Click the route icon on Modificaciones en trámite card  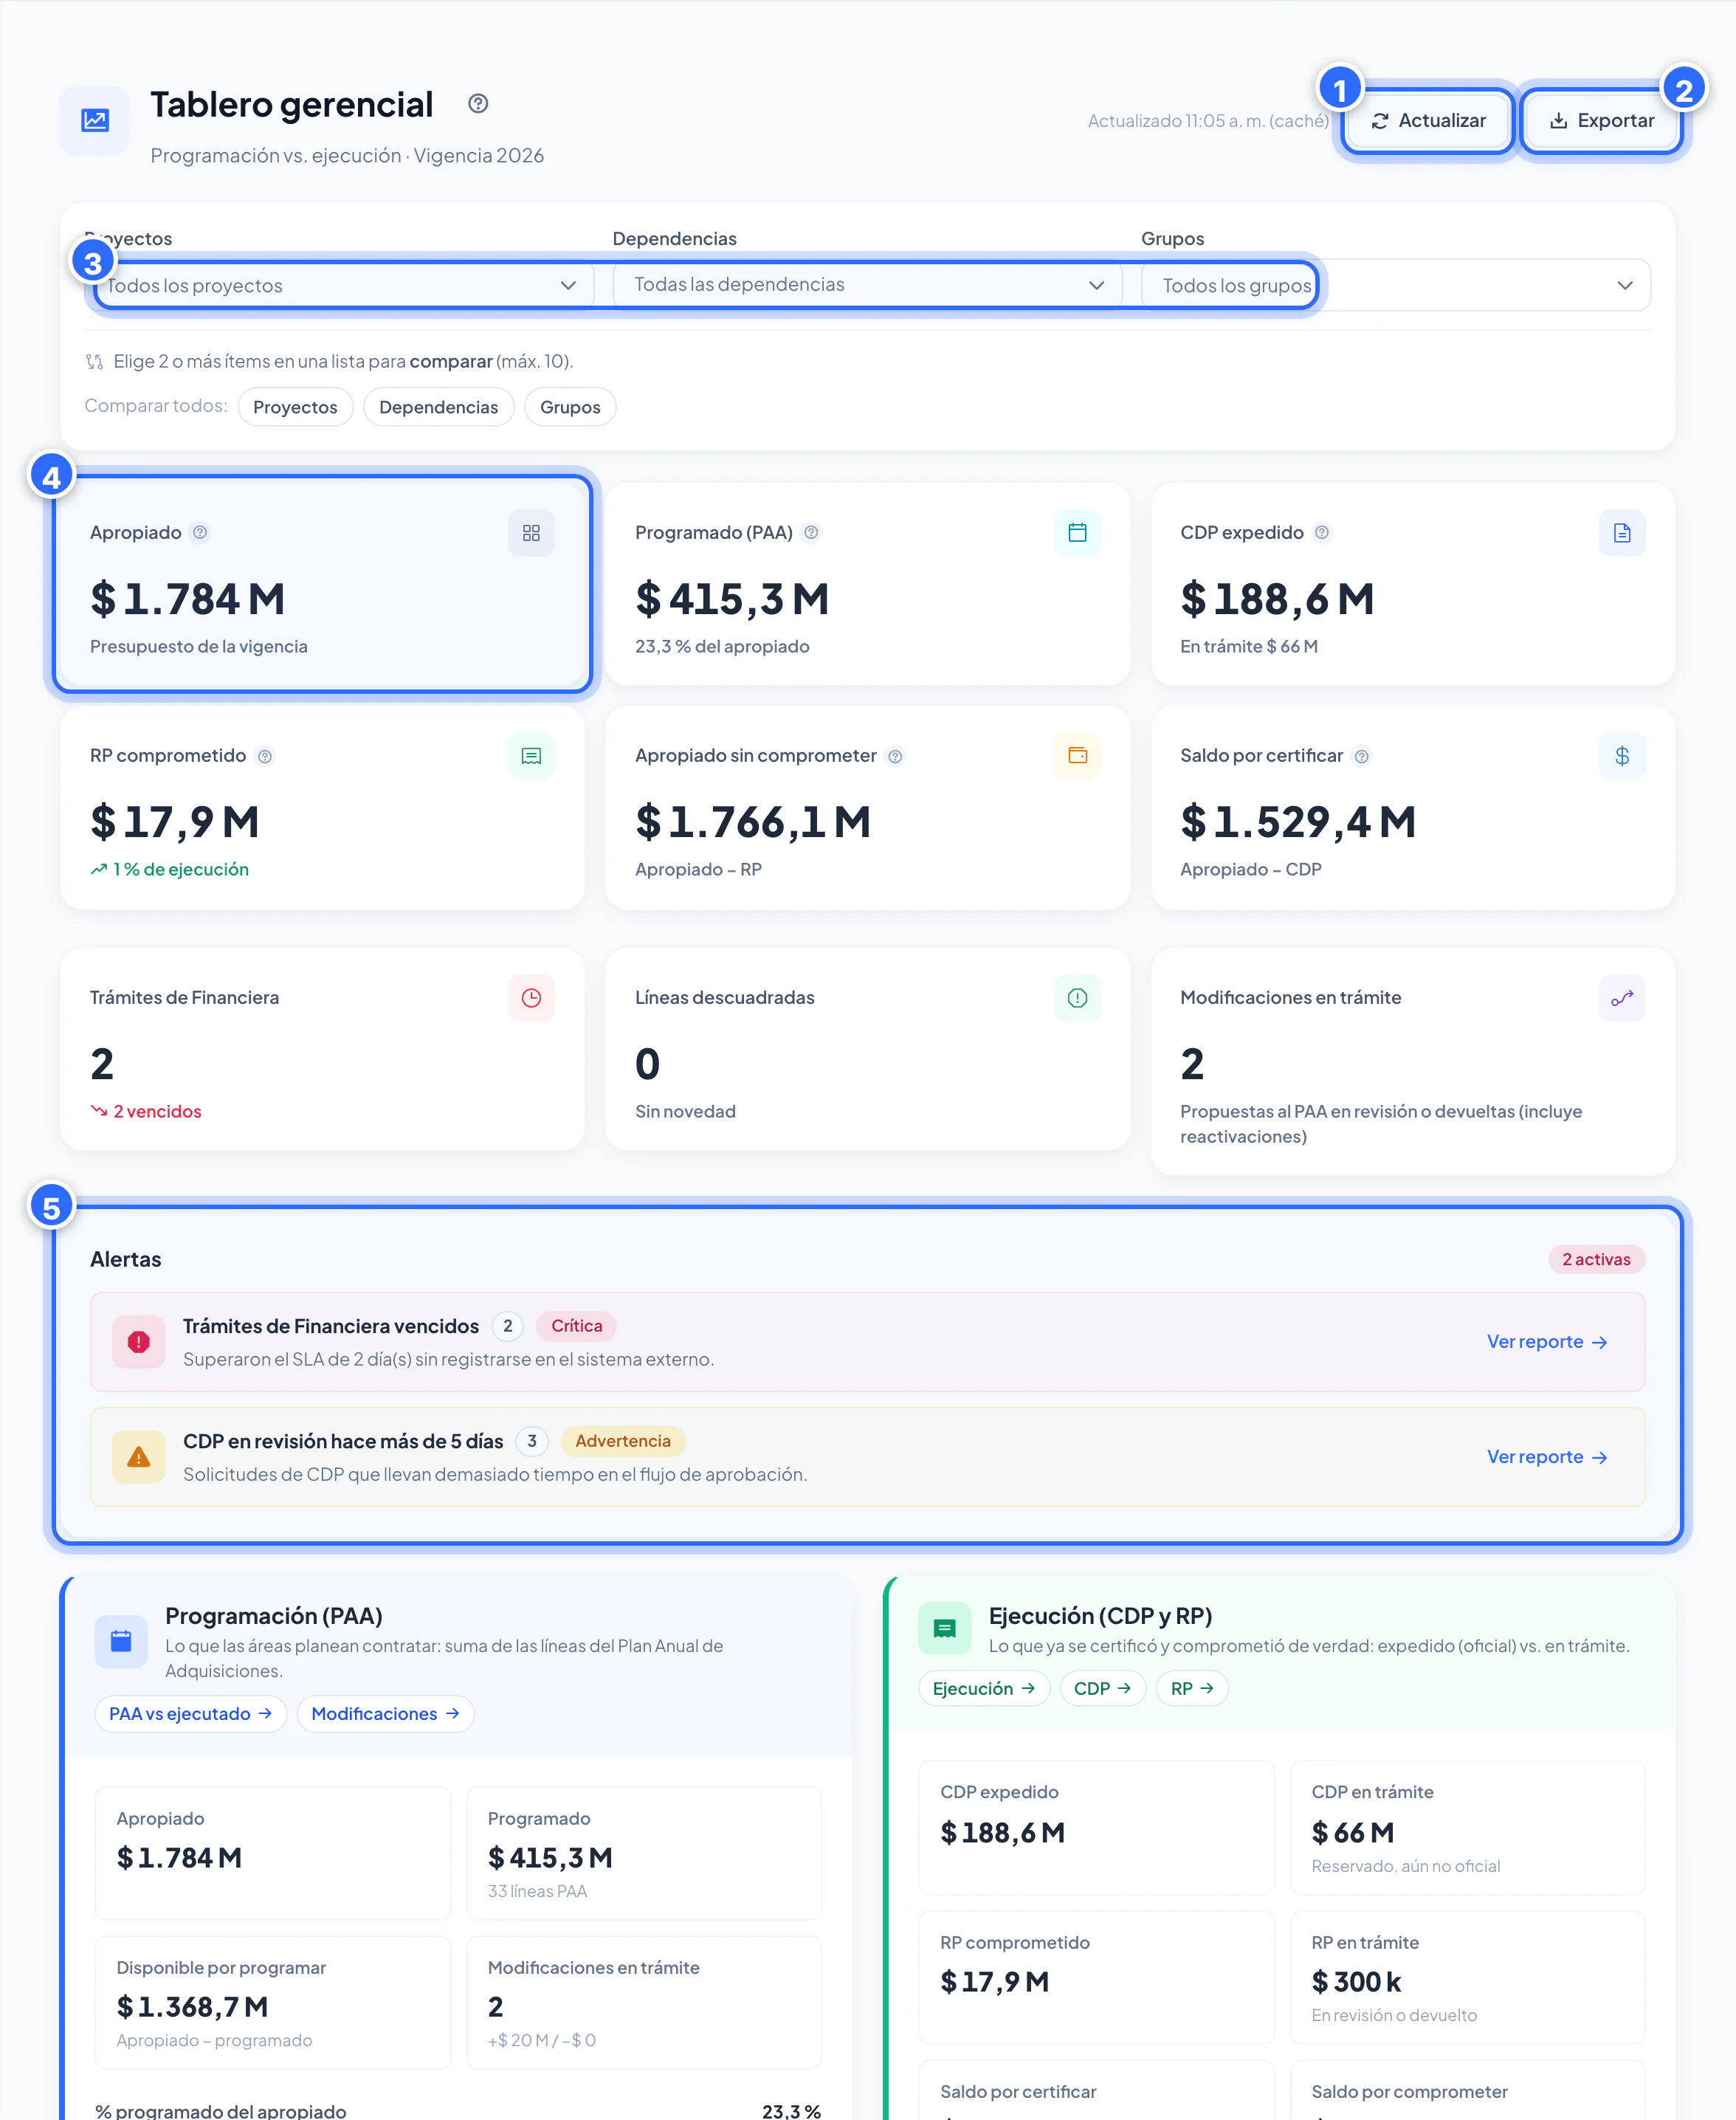tap(1622, 998)
